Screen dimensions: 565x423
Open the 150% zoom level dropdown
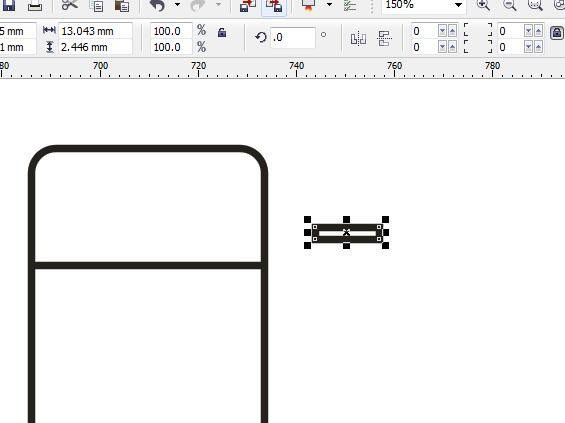(458, 5)
